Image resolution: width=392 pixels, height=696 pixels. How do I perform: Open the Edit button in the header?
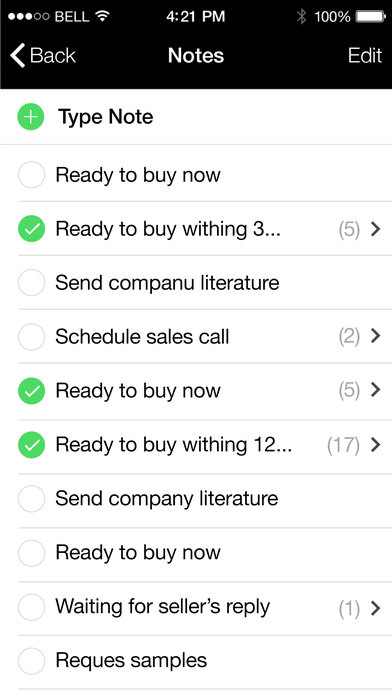click(x=365, y=55)
